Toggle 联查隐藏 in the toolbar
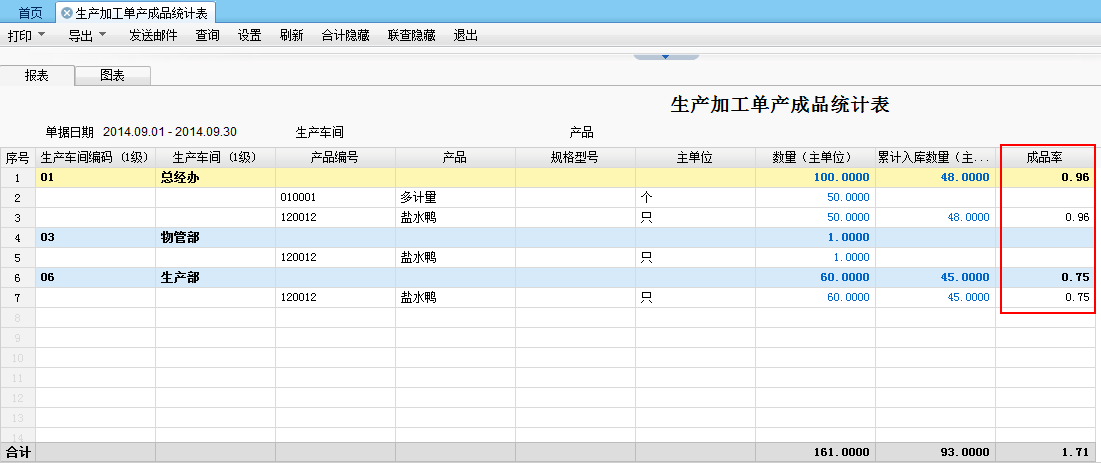The height and width of the screenshot is (463, 1101). (411, 36)
